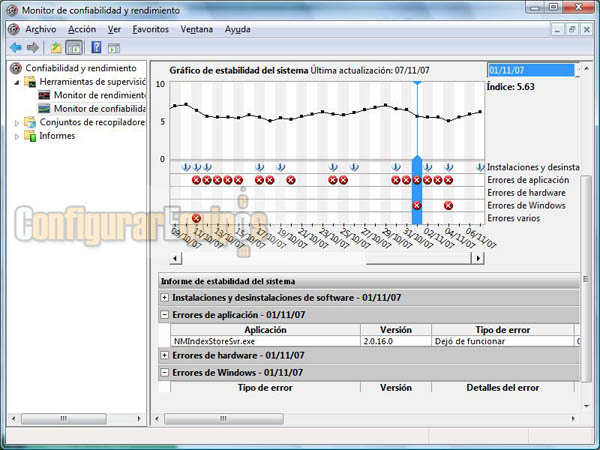Click the Errores de Windows row label

[526, 205]
